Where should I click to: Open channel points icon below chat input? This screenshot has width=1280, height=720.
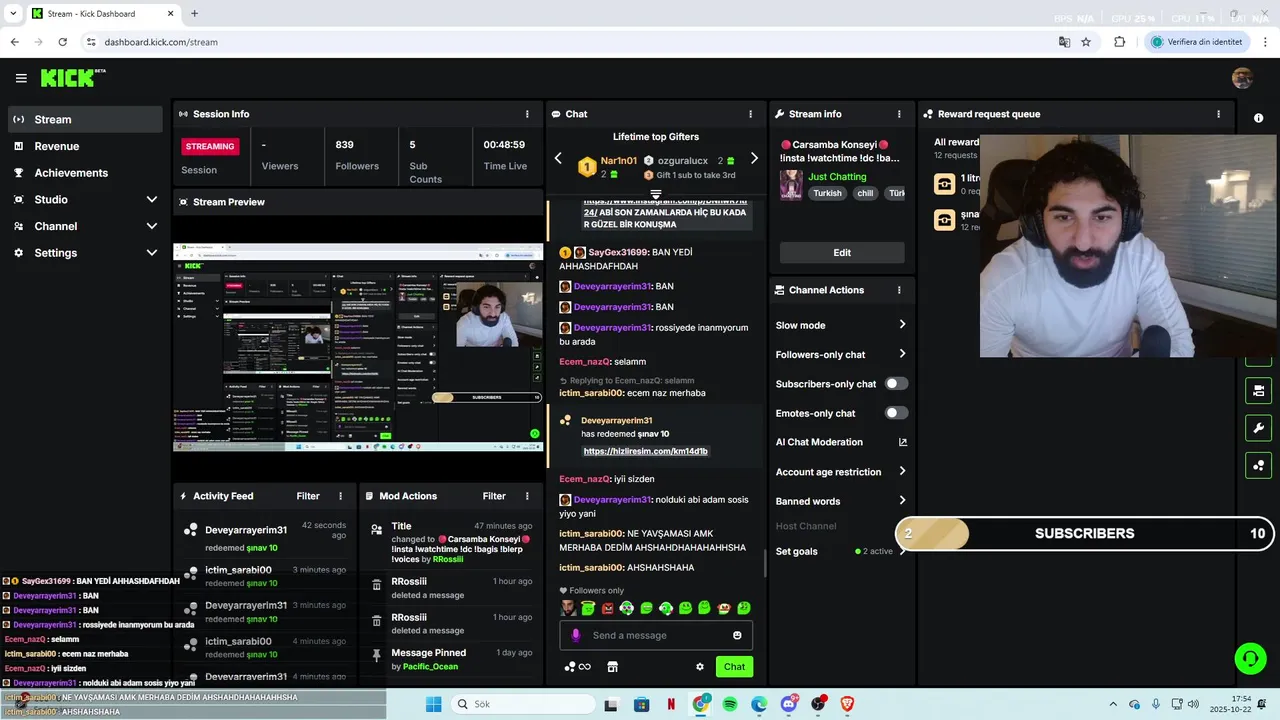click(577, 667)
